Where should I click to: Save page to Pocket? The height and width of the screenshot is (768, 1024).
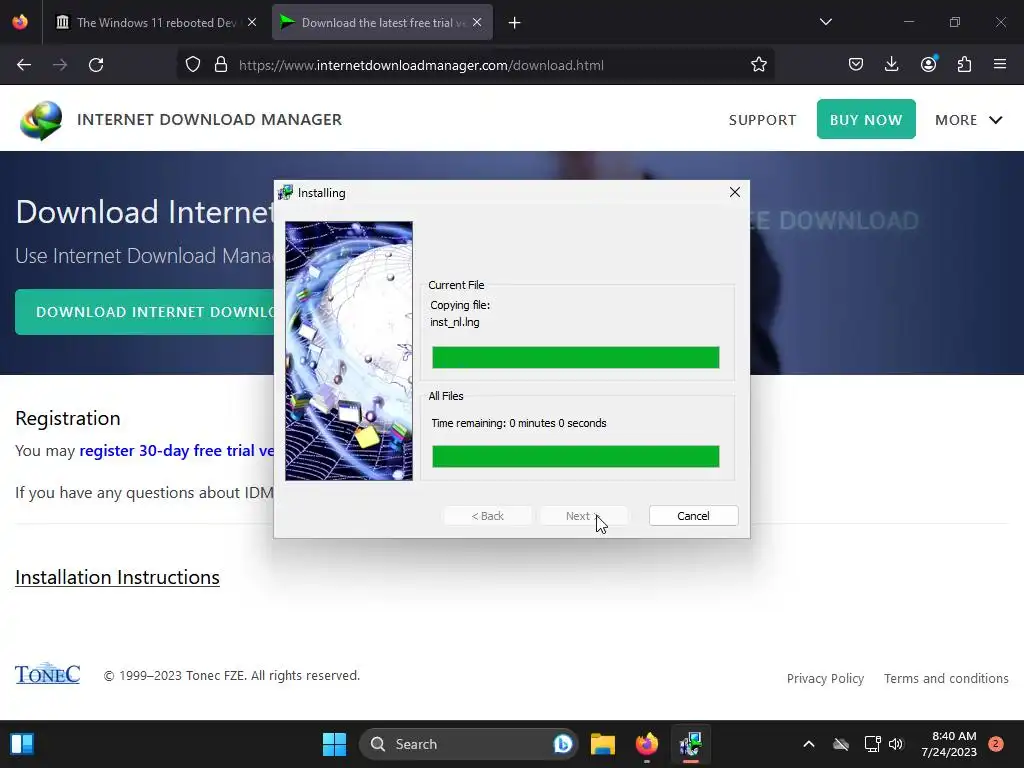tap(856, 65)
